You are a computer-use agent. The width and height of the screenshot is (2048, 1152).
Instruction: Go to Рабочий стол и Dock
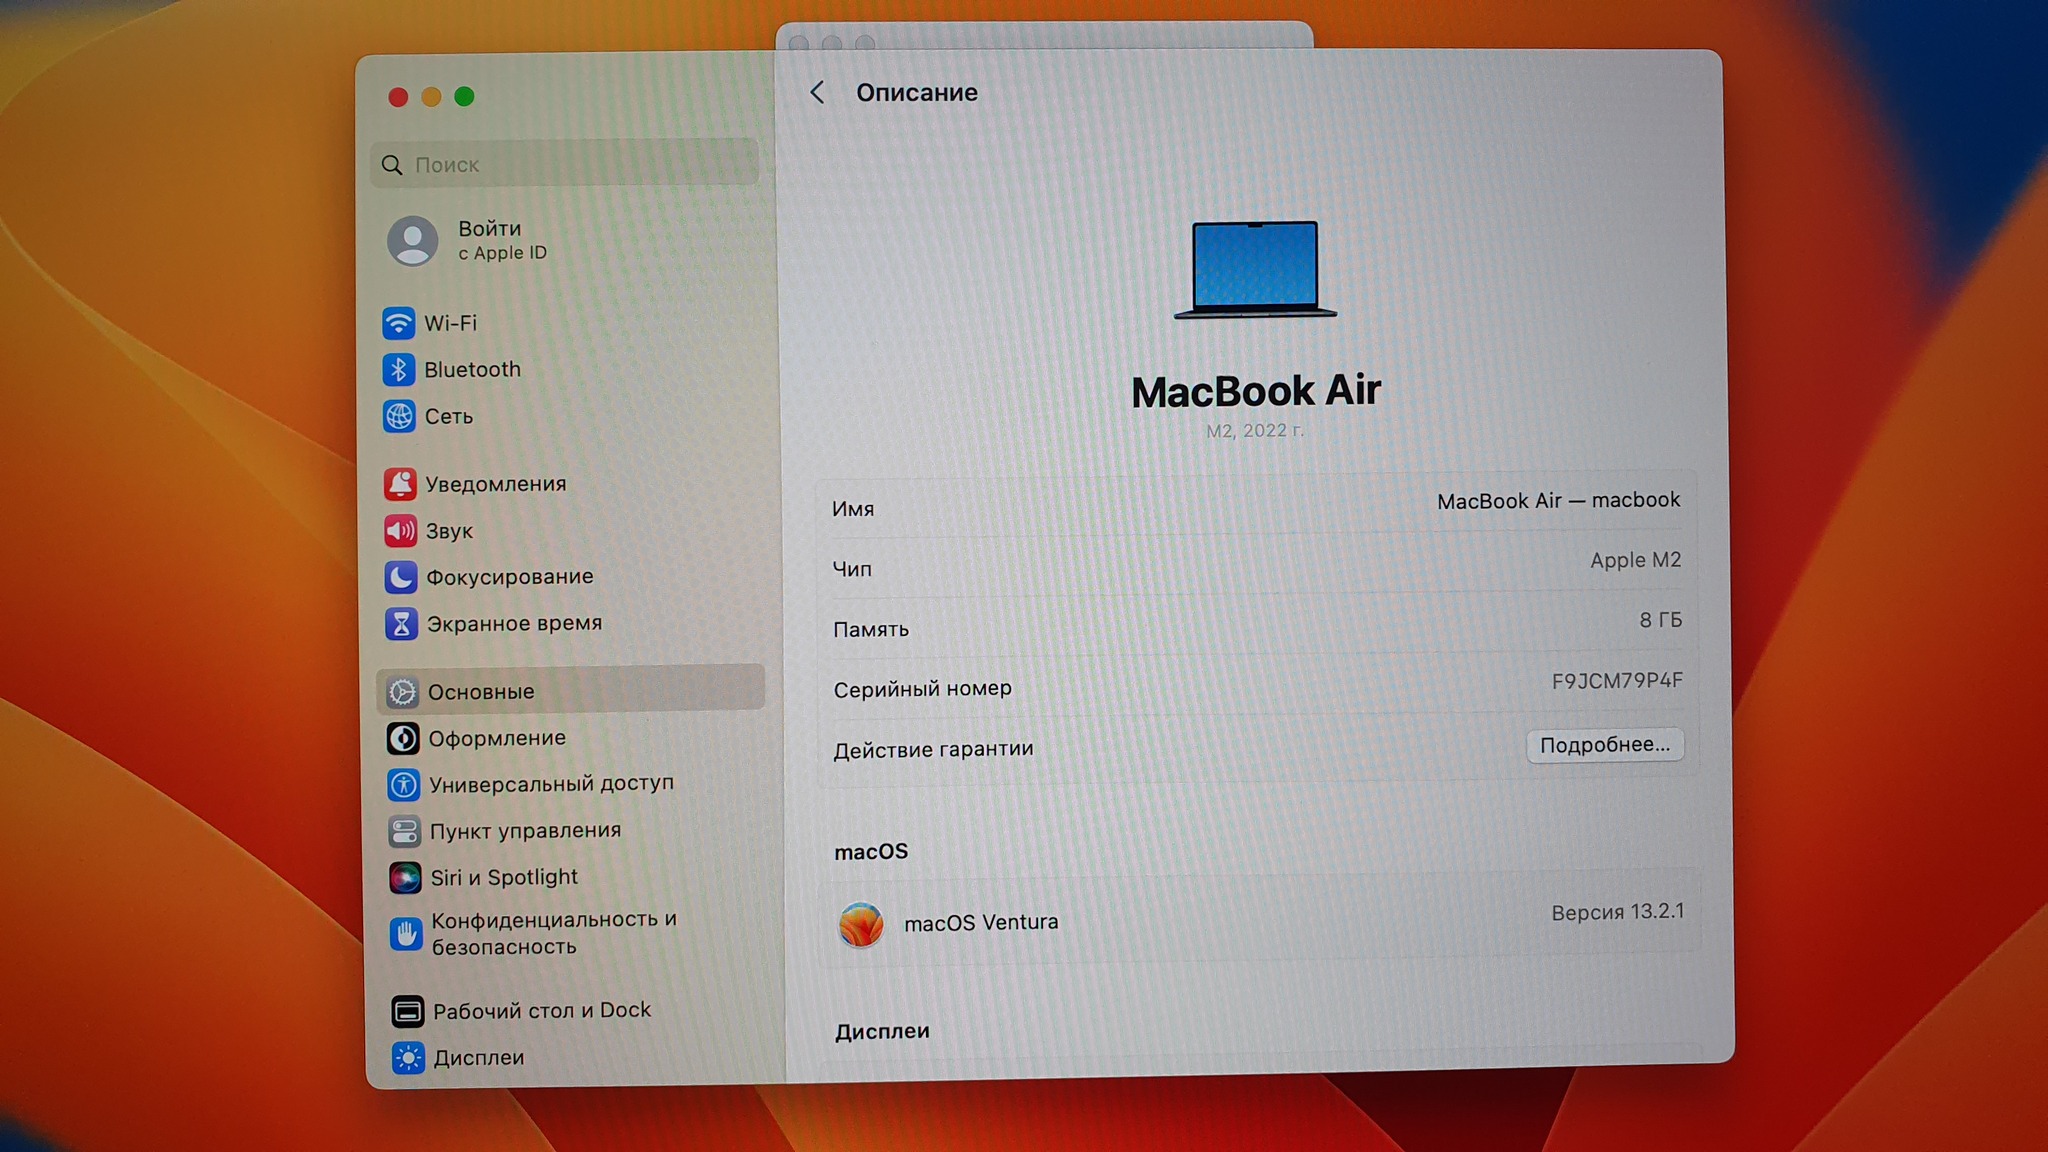[x=541, y=1011]
